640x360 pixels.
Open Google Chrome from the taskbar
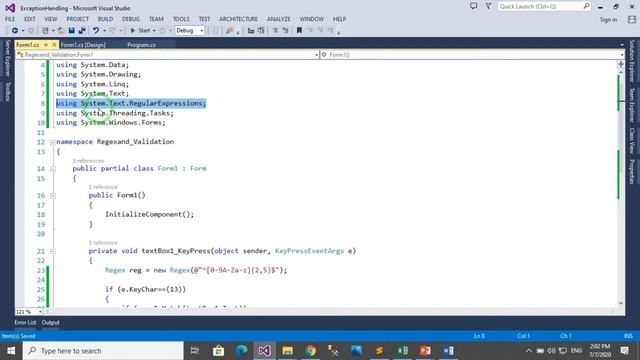tap(311, 351)
